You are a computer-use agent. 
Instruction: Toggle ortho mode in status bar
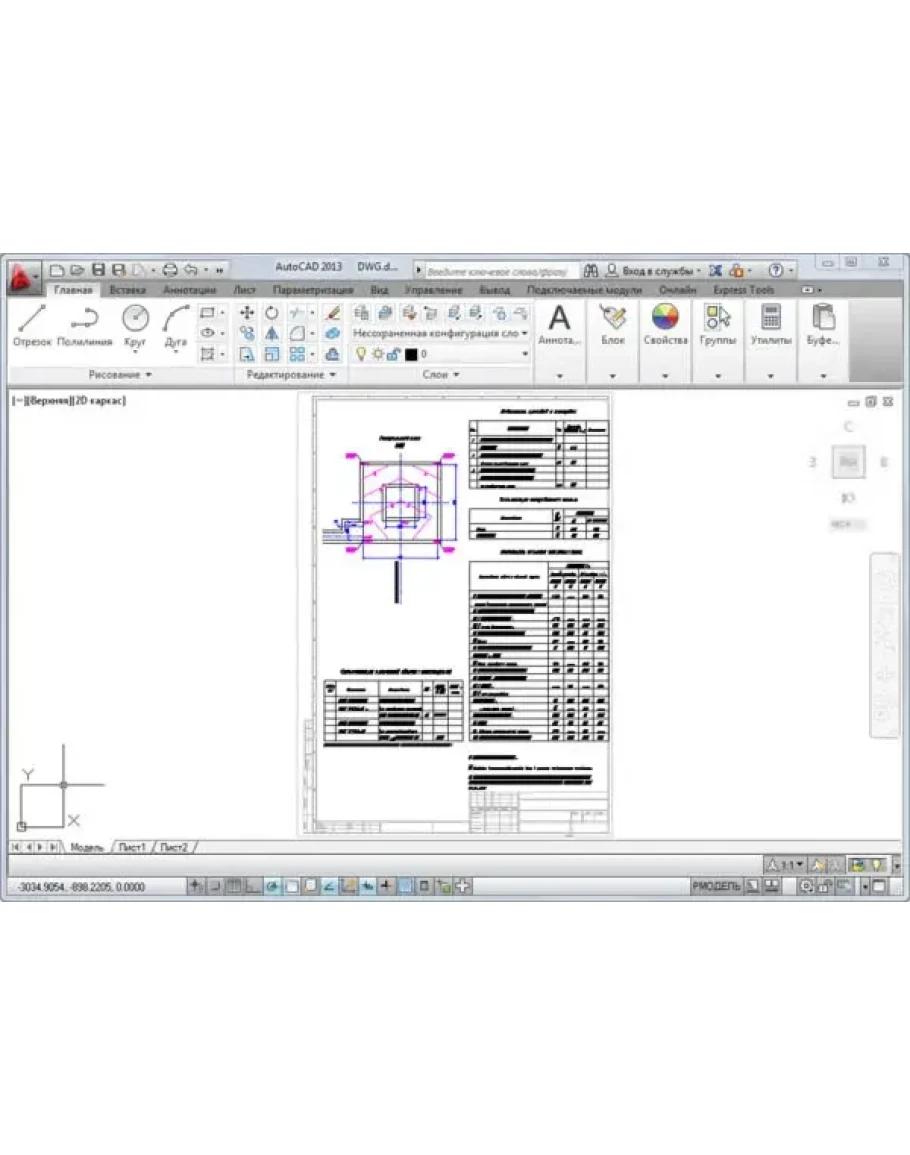tap(253, 886)
